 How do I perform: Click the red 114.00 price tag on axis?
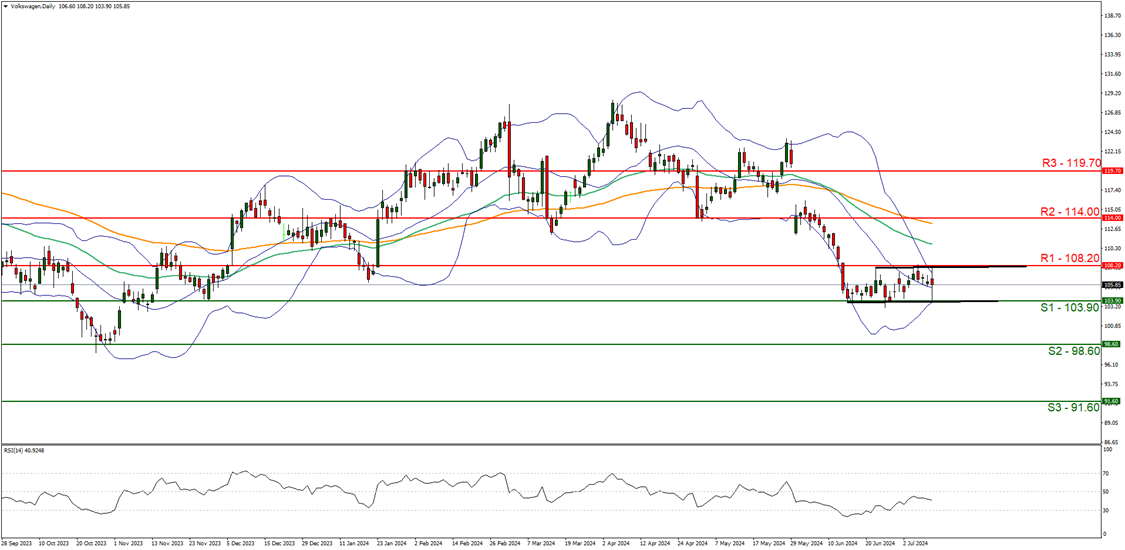click(x=1110, y=217)
